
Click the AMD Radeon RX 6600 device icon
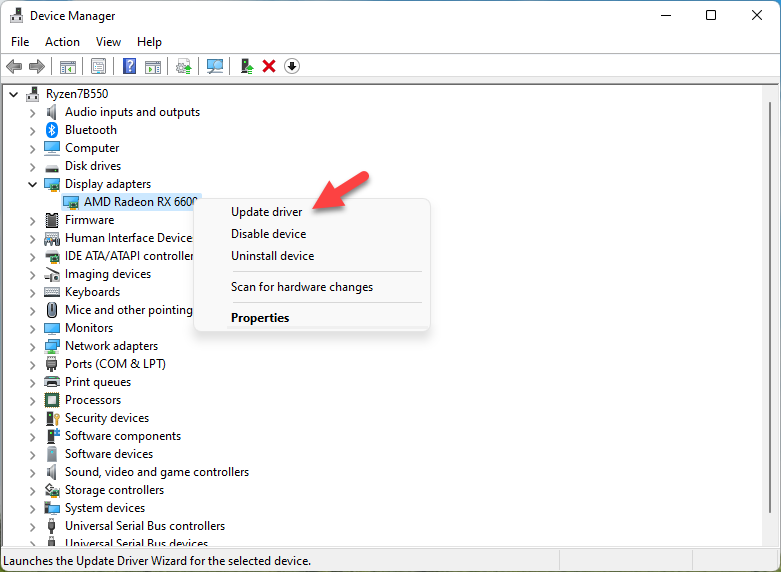[x=71, y=202]
